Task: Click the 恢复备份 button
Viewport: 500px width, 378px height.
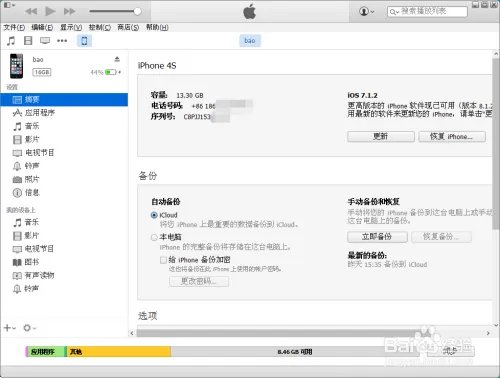Action: (441, 237)
